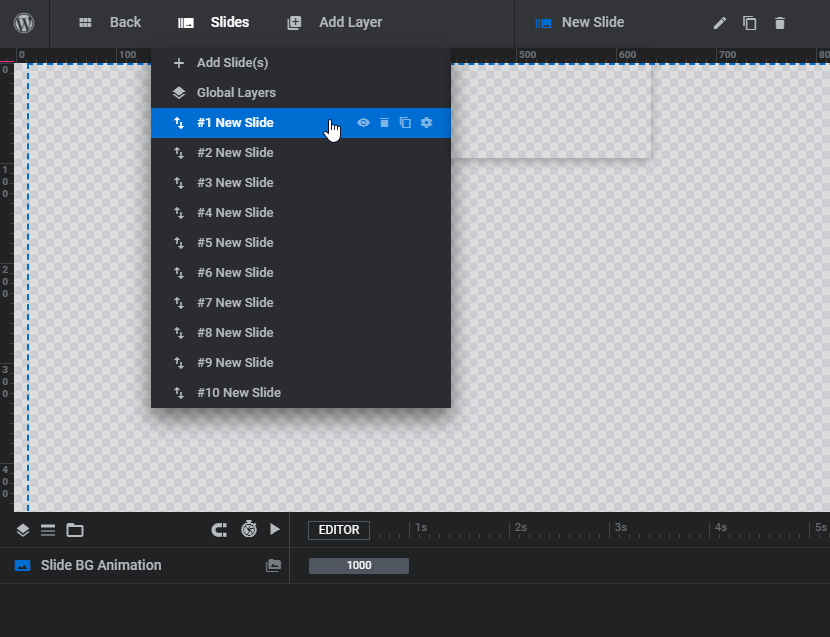The image size is (830, 637).
Task: Select #5 New Slide
Action: click(x=301, y=243)
